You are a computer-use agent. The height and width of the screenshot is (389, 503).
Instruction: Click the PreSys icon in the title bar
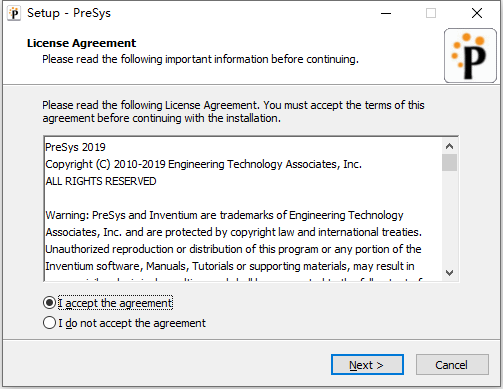(14, 13)
